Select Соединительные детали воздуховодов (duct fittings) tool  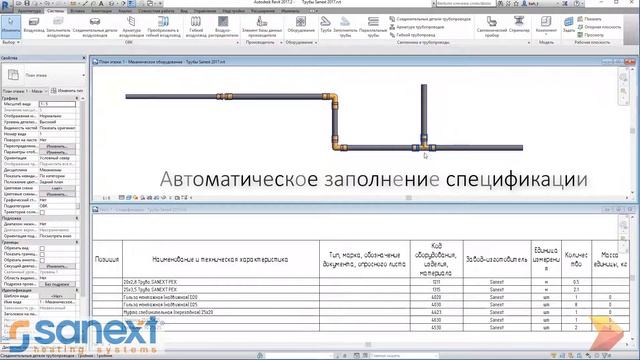[x=95, y=26]
